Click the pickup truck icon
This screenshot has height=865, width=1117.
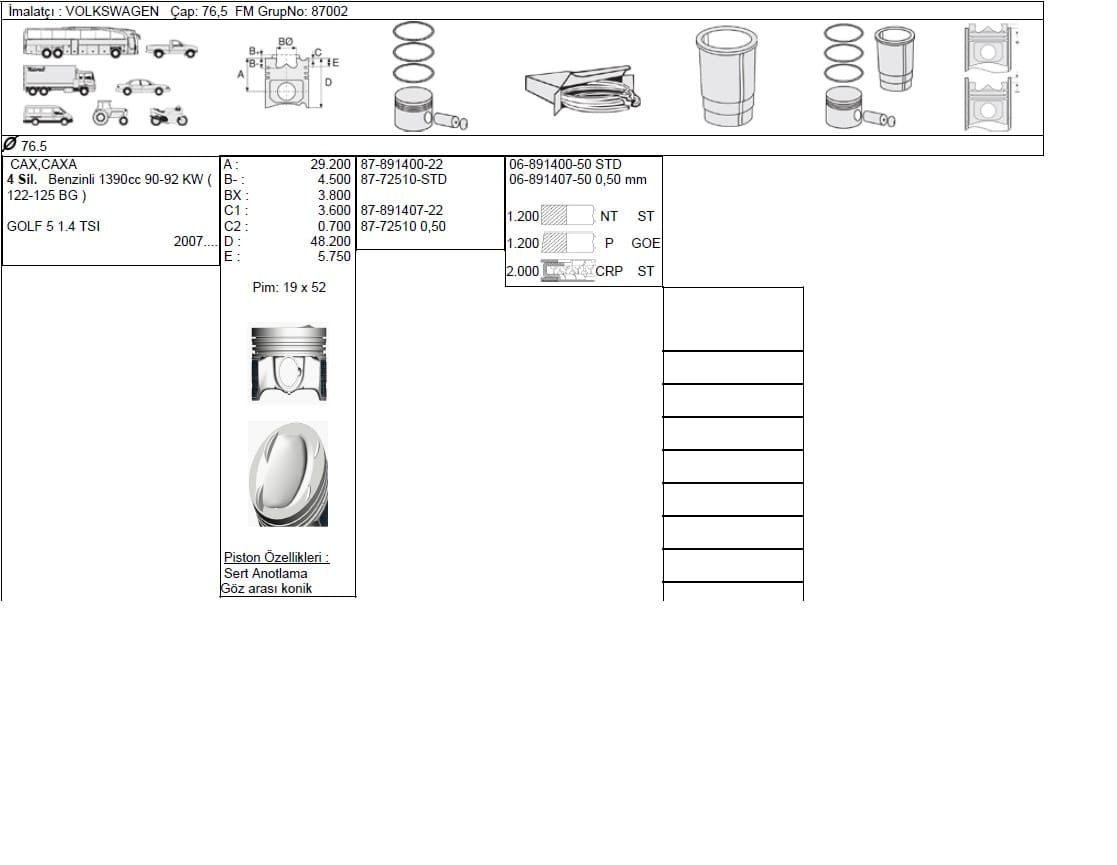pos(172,48)
